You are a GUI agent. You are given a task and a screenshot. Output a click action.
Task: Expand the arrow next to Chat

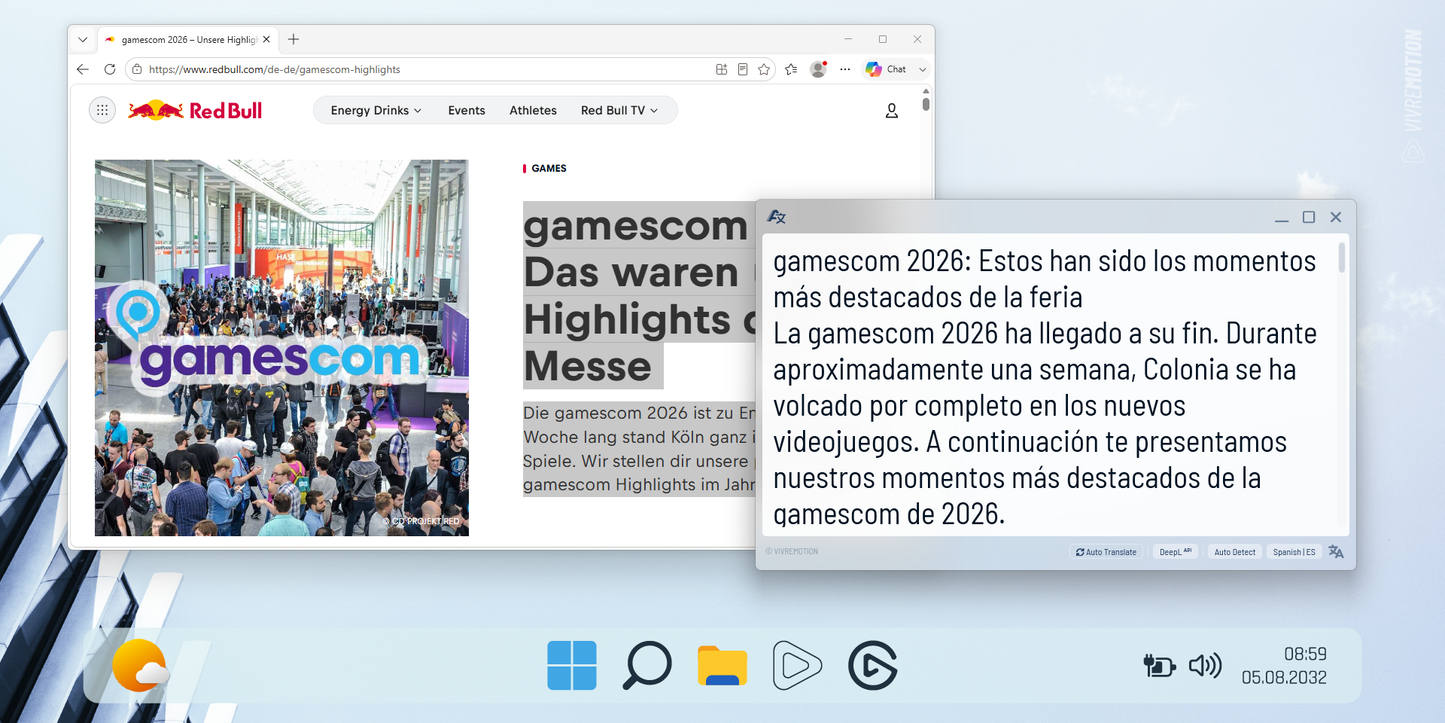(x=922, y=69)
